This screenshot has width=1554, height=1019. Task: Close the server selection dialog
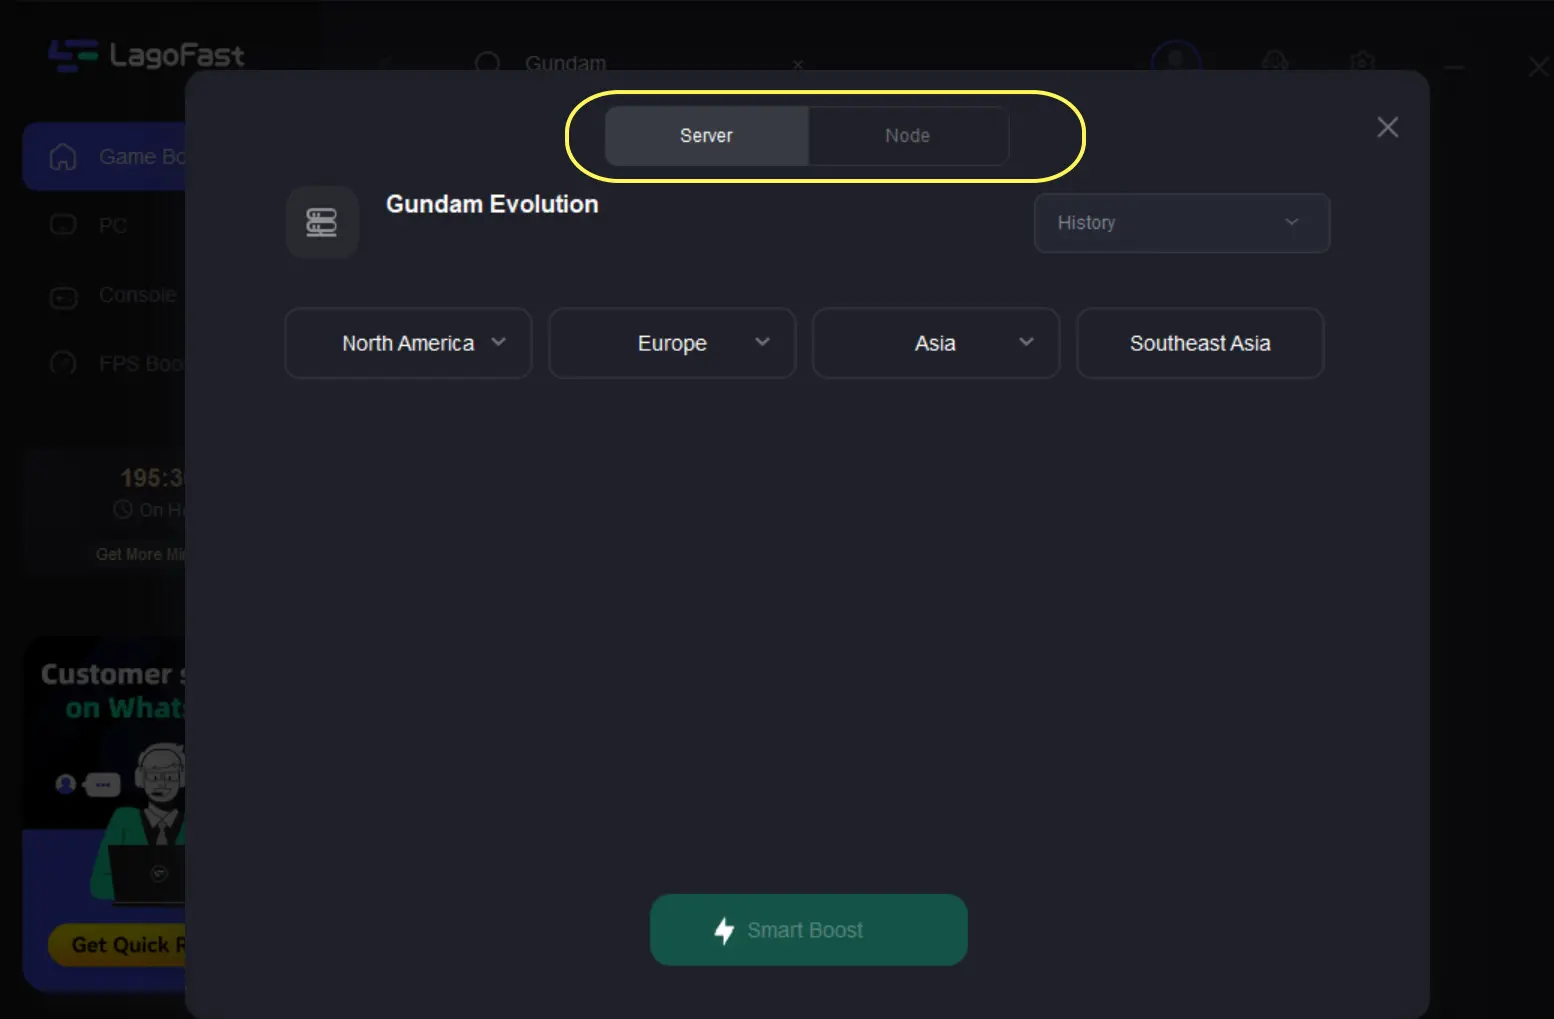(1387, 127)
